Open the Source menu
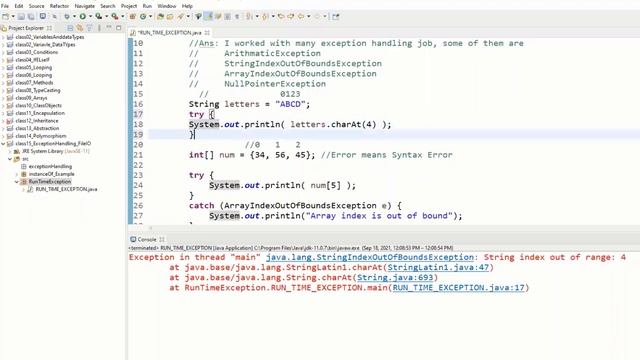The image size is (640, 360). [x=36, y=6]
